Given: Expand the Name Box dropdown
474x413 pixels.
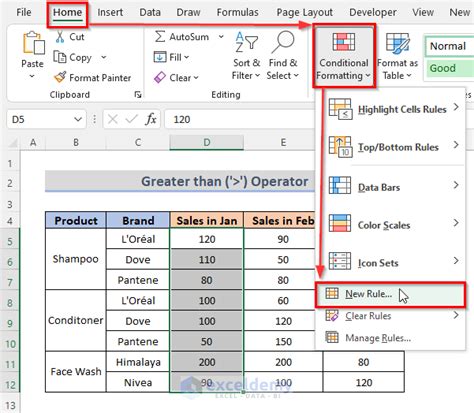Looking at the screenshot, I should pos(78,119).
